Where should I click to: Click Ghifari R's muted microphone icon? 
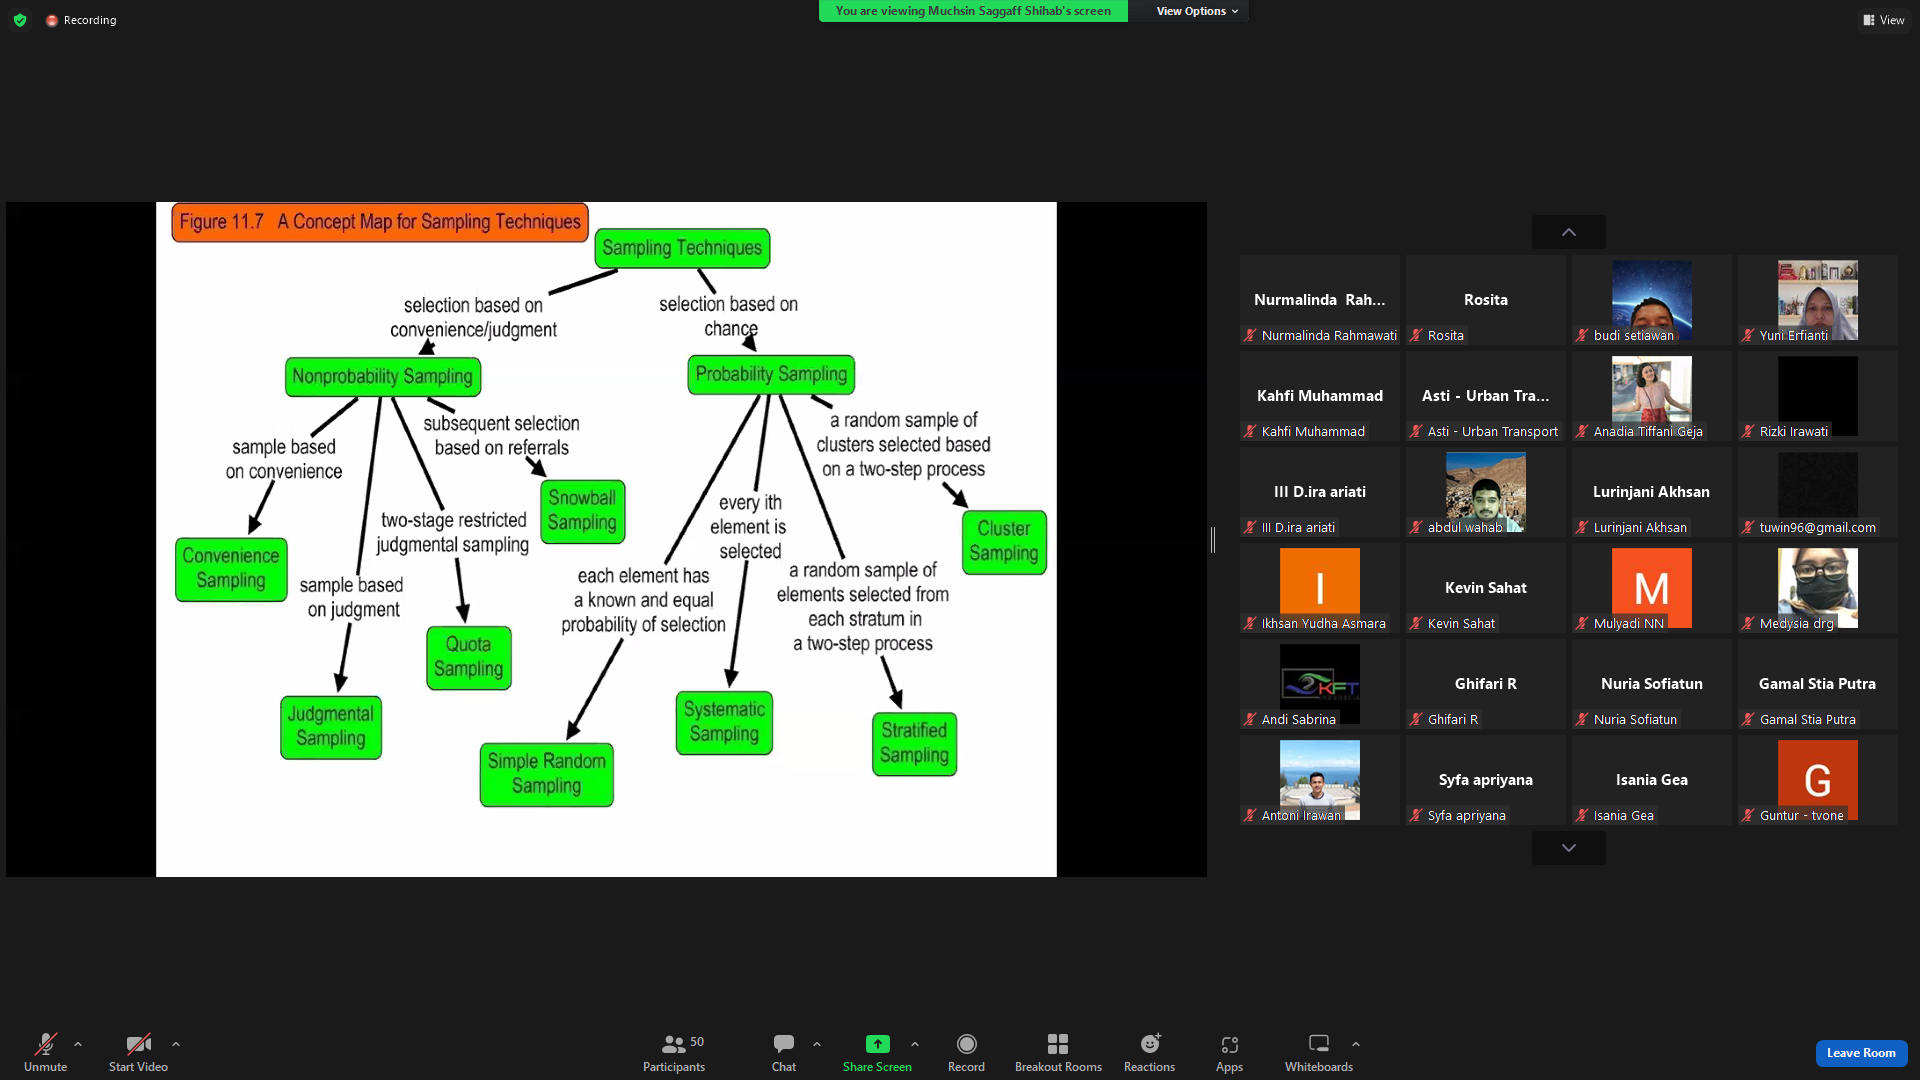pos(1416,720)
